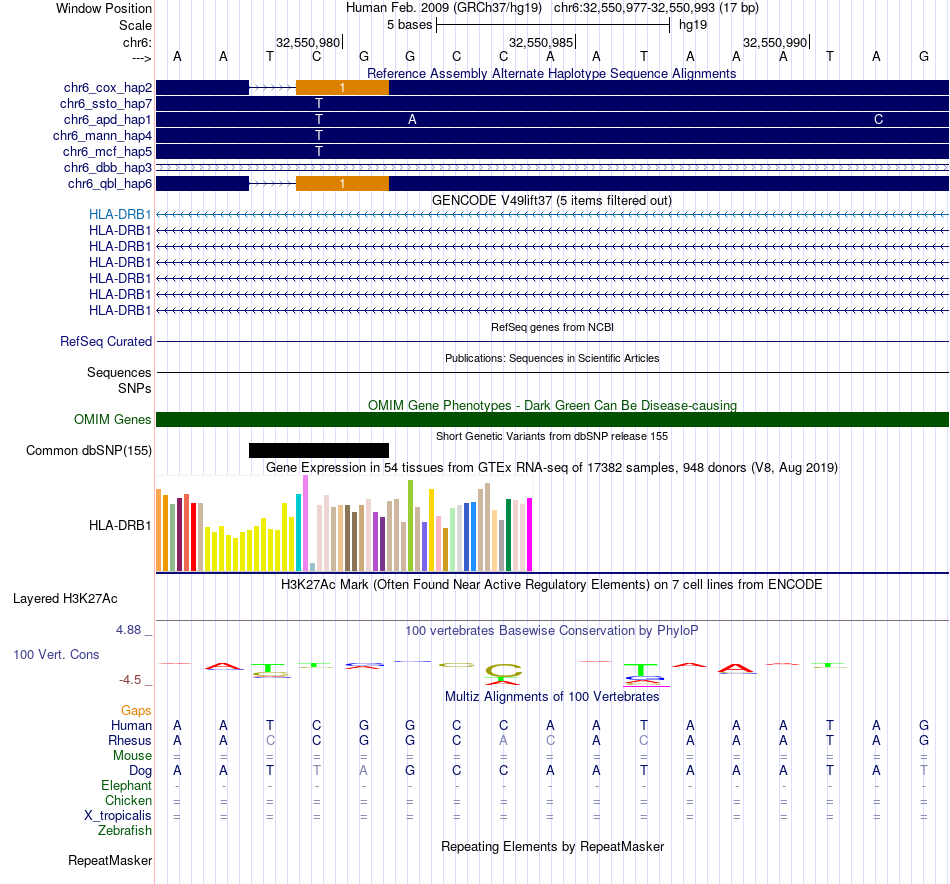Click the light-blue HLA-DRB1 transcript label
Viewport: 950px width, 884px height.
point(120,214)
